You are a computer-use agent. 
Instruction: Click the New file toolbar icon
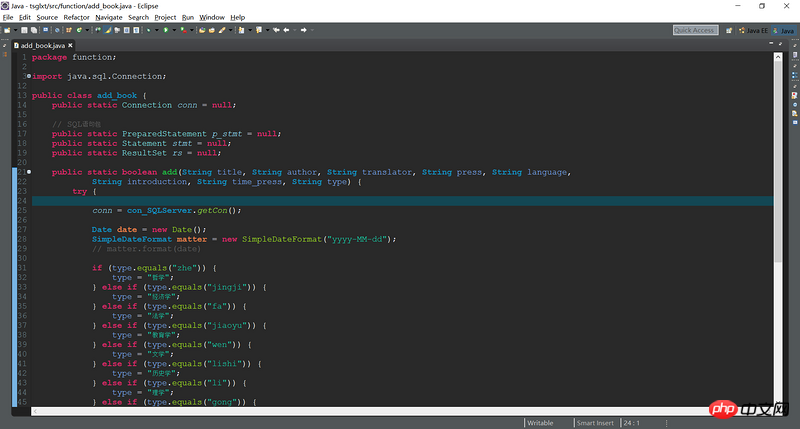click(8, 30)
